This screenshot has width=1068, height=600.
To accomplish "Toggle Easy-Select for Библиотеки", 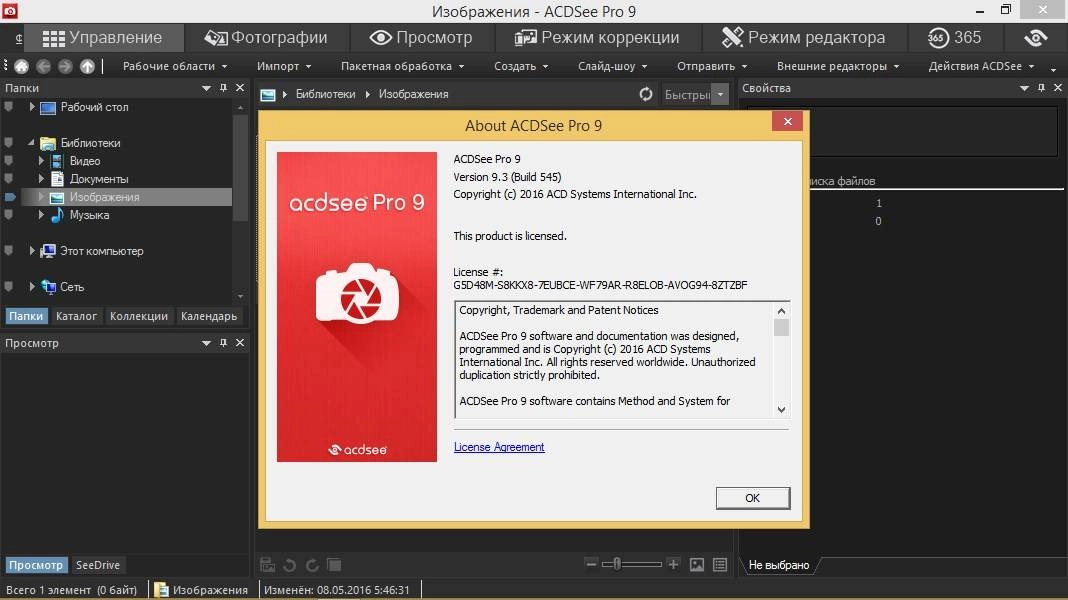I will [x=8, y=143].
